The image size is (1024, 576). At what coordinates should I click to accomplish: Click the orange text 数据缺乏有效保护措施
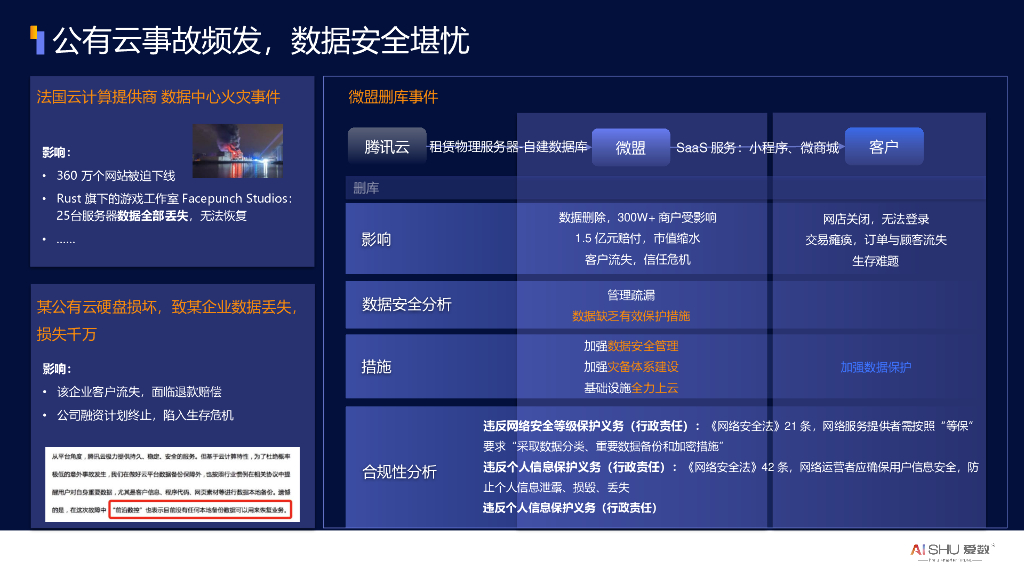[631, 316]
